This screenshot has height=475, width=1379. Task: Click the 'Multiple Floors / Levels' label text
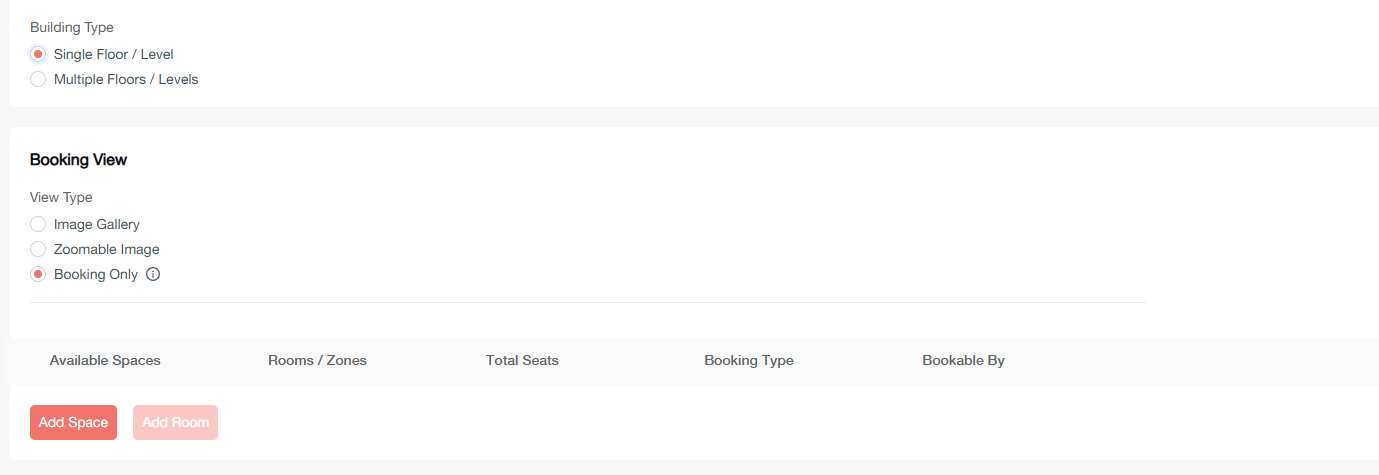click(x=126, y=79)
